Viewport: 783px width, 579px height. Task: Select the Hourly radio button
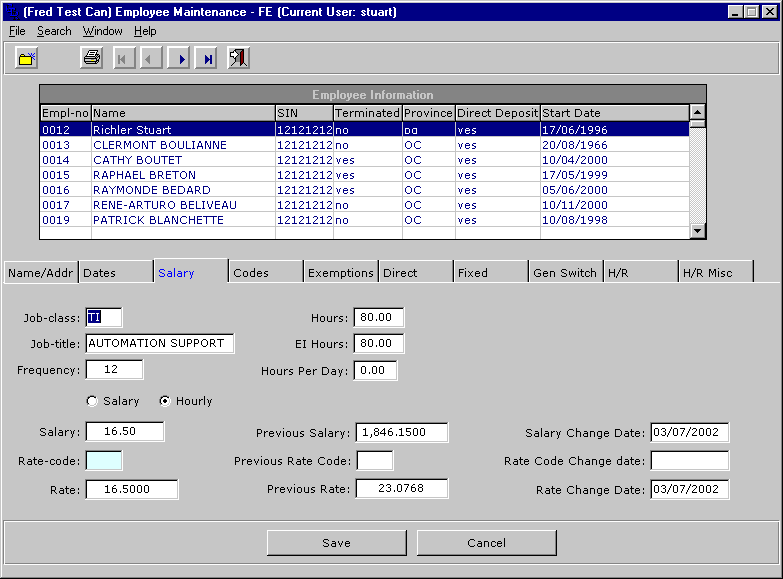click(165, 401)
